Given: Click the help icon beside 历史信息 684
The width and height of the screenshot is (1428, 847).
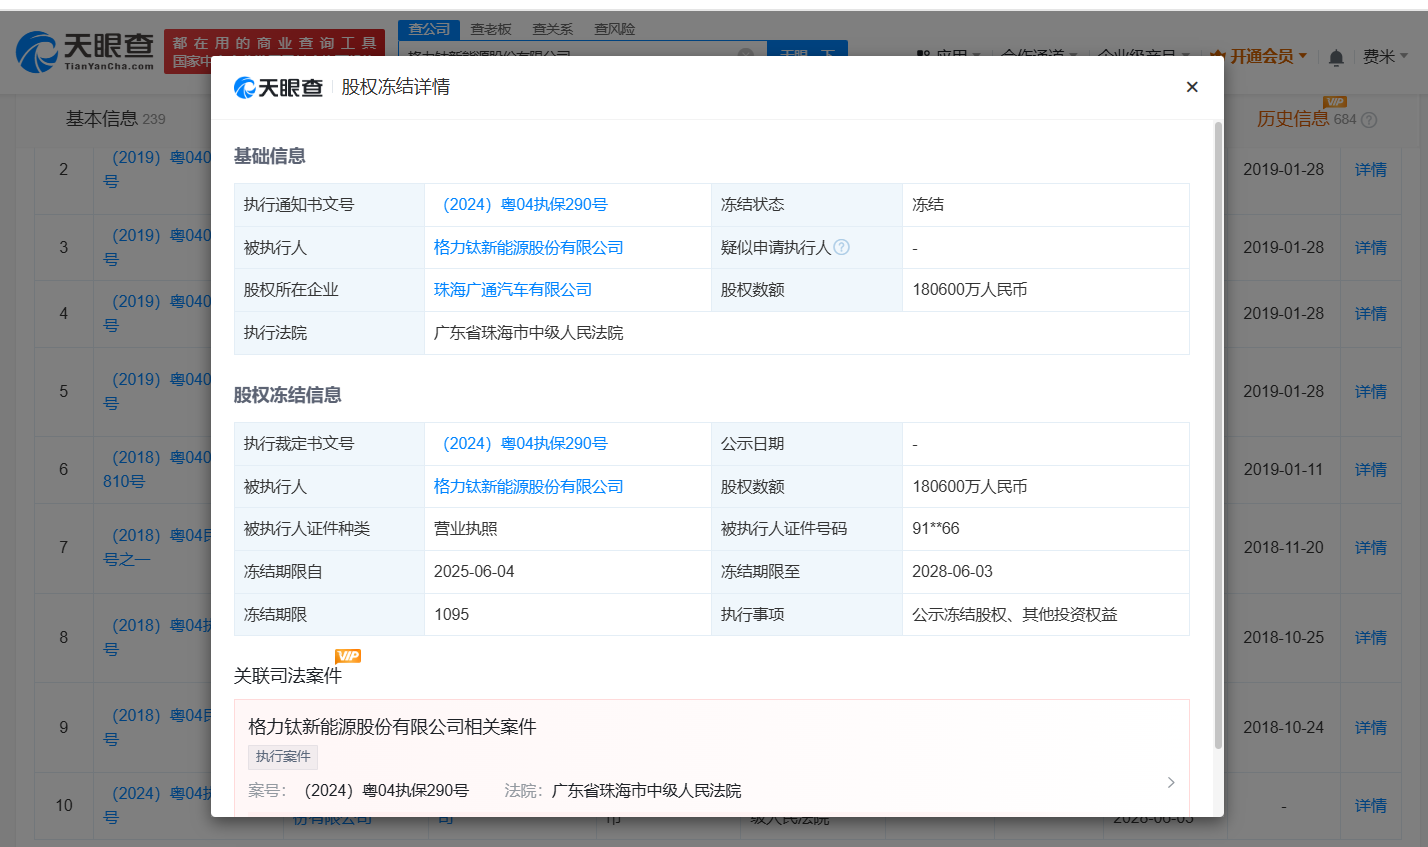Looking at the screenshot, I should tap(1369, 120).
